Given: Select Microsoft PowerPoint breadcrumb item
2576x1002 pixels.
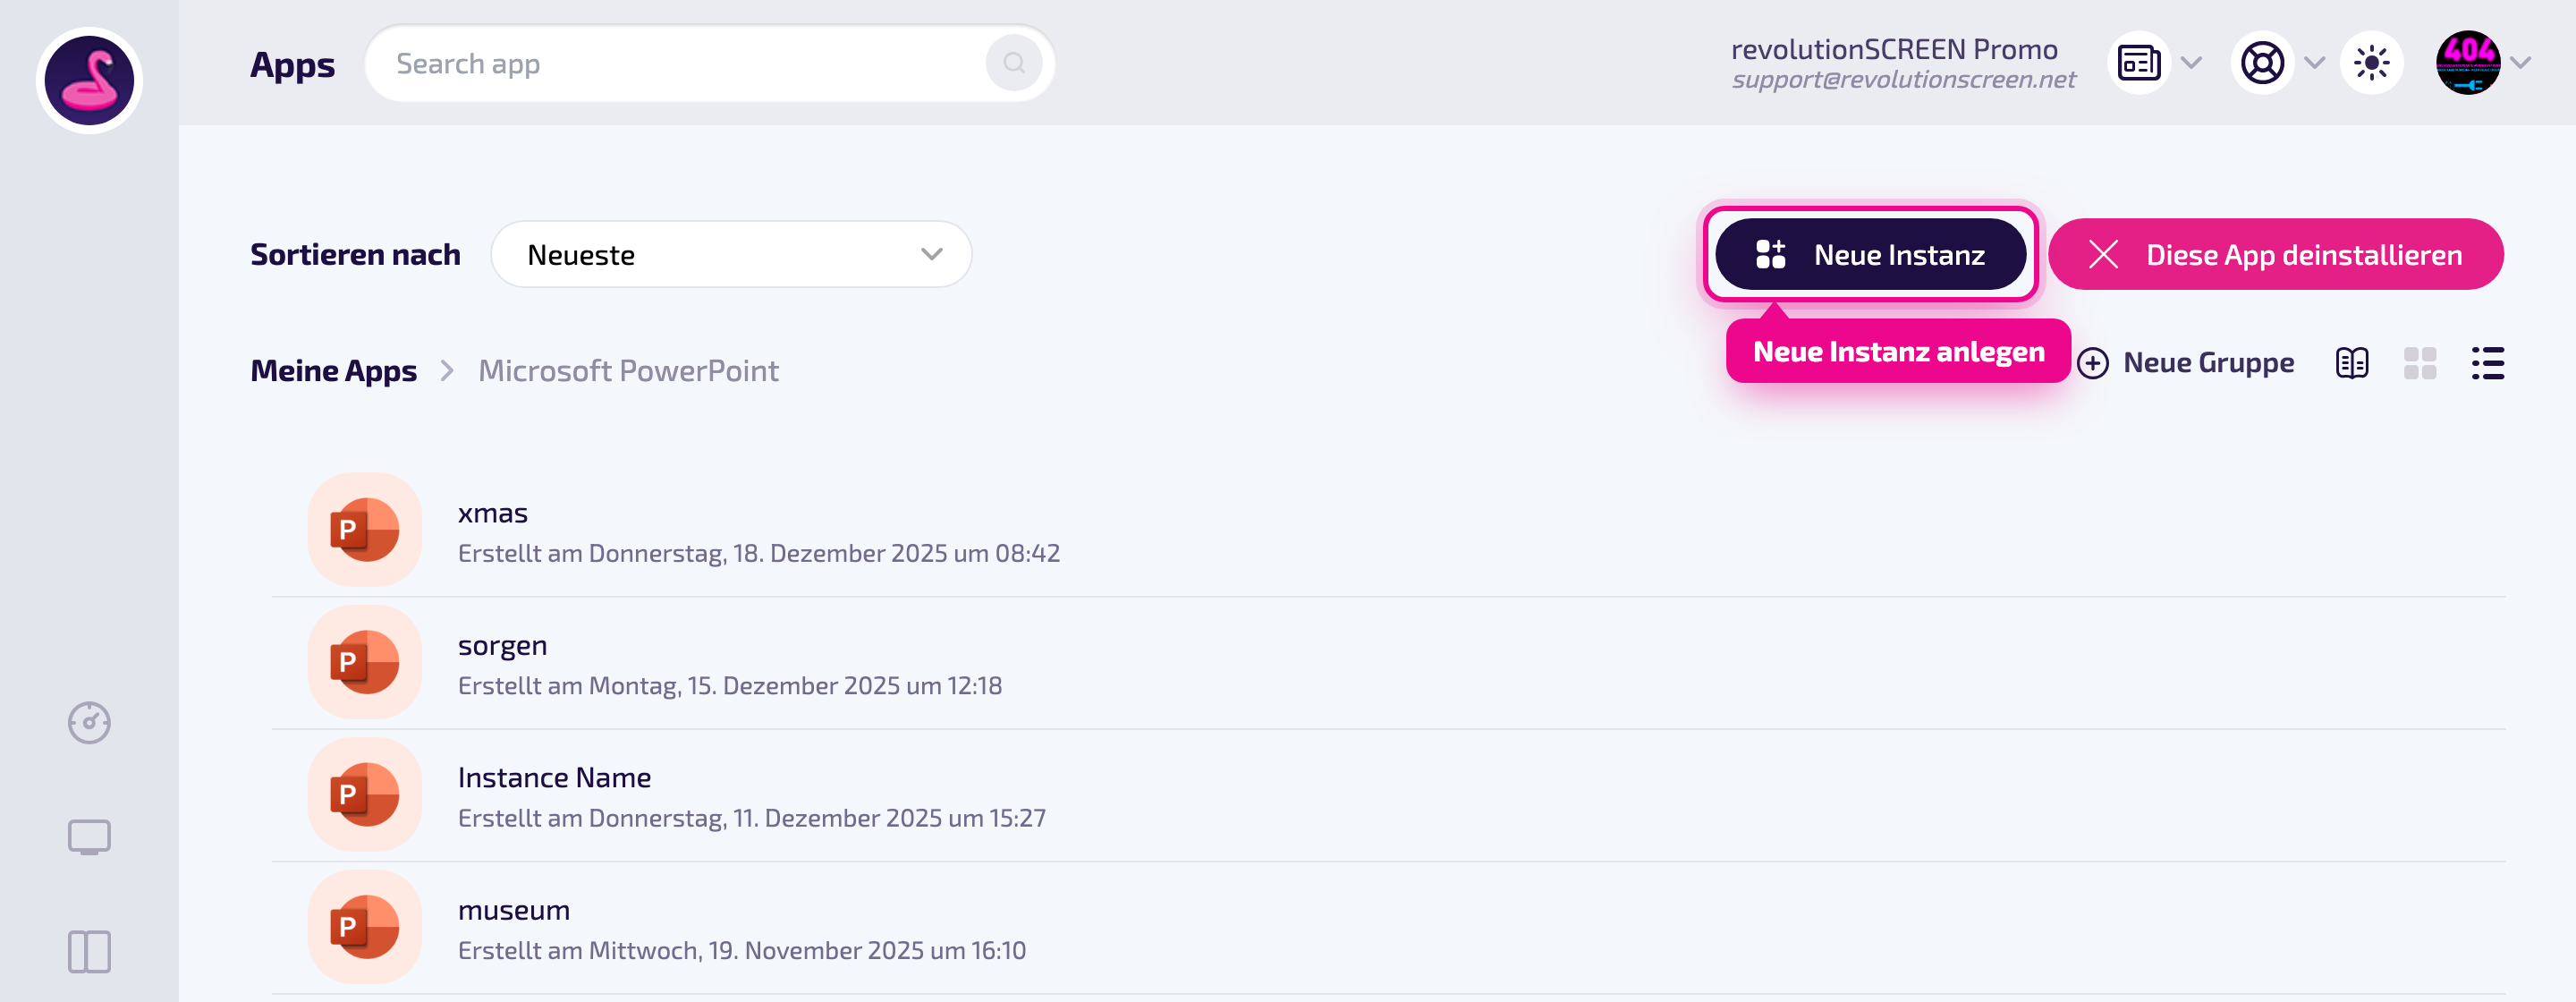Looking at the screenshot, I should tap(628, 370).
